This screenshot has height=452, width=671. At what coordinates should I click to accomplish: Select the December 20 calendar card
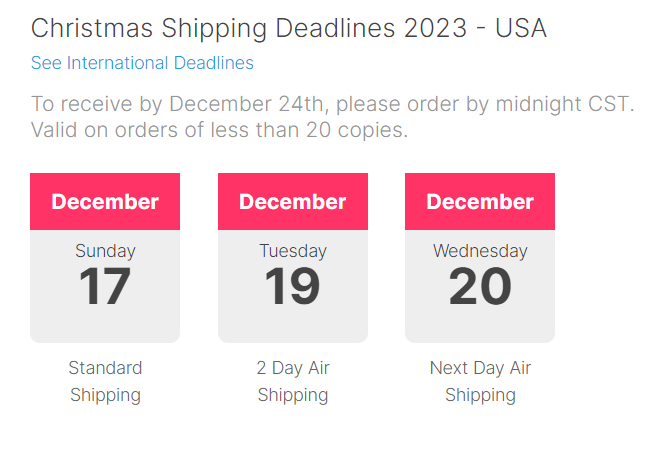coord(480,258)
